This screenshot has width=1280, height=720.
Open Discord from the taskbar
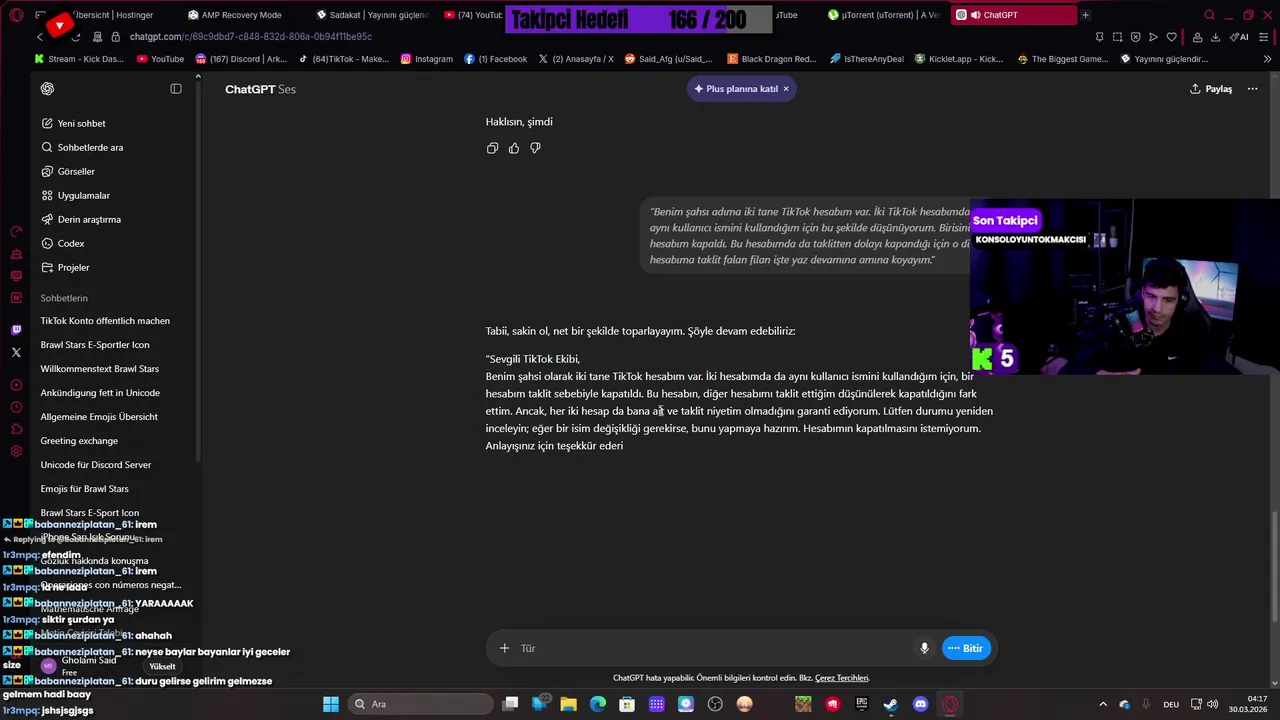click(920, 704)
